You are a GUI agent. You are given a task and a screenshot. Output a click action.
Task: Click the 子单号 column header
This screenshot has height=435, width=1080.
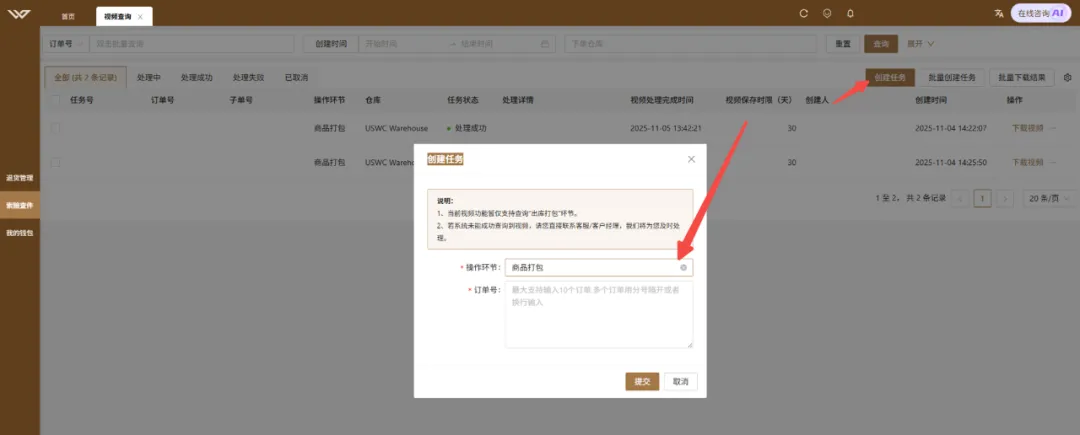tap(241, 100)
